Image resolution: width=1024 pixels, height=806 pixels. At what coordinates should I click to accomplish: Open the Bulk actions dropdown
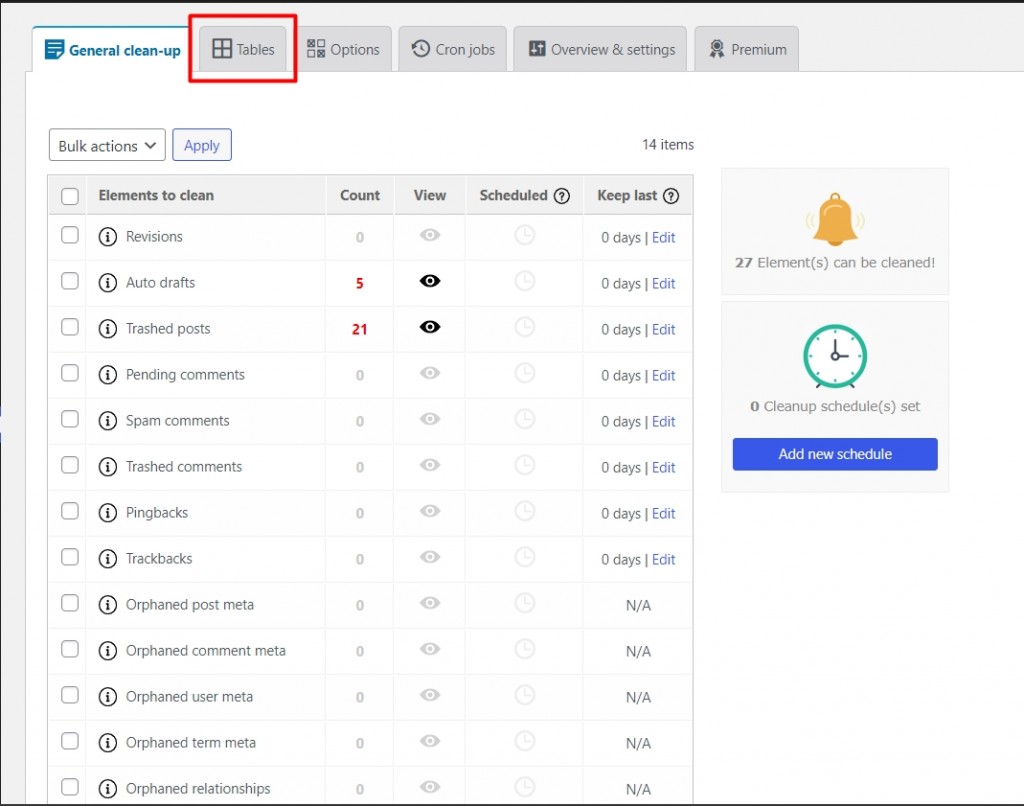[107, 145]
